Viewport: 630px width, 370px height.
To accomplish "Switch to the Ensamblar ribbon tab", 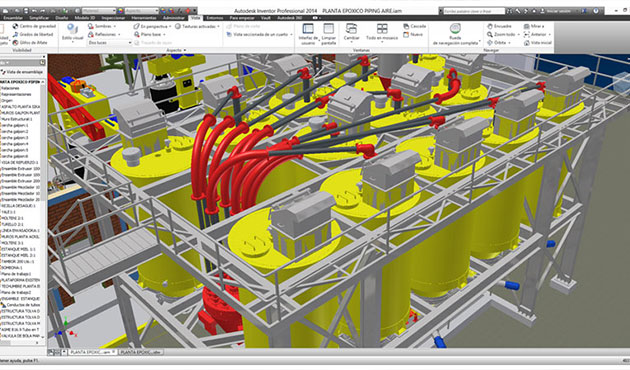I will [13, 18].
